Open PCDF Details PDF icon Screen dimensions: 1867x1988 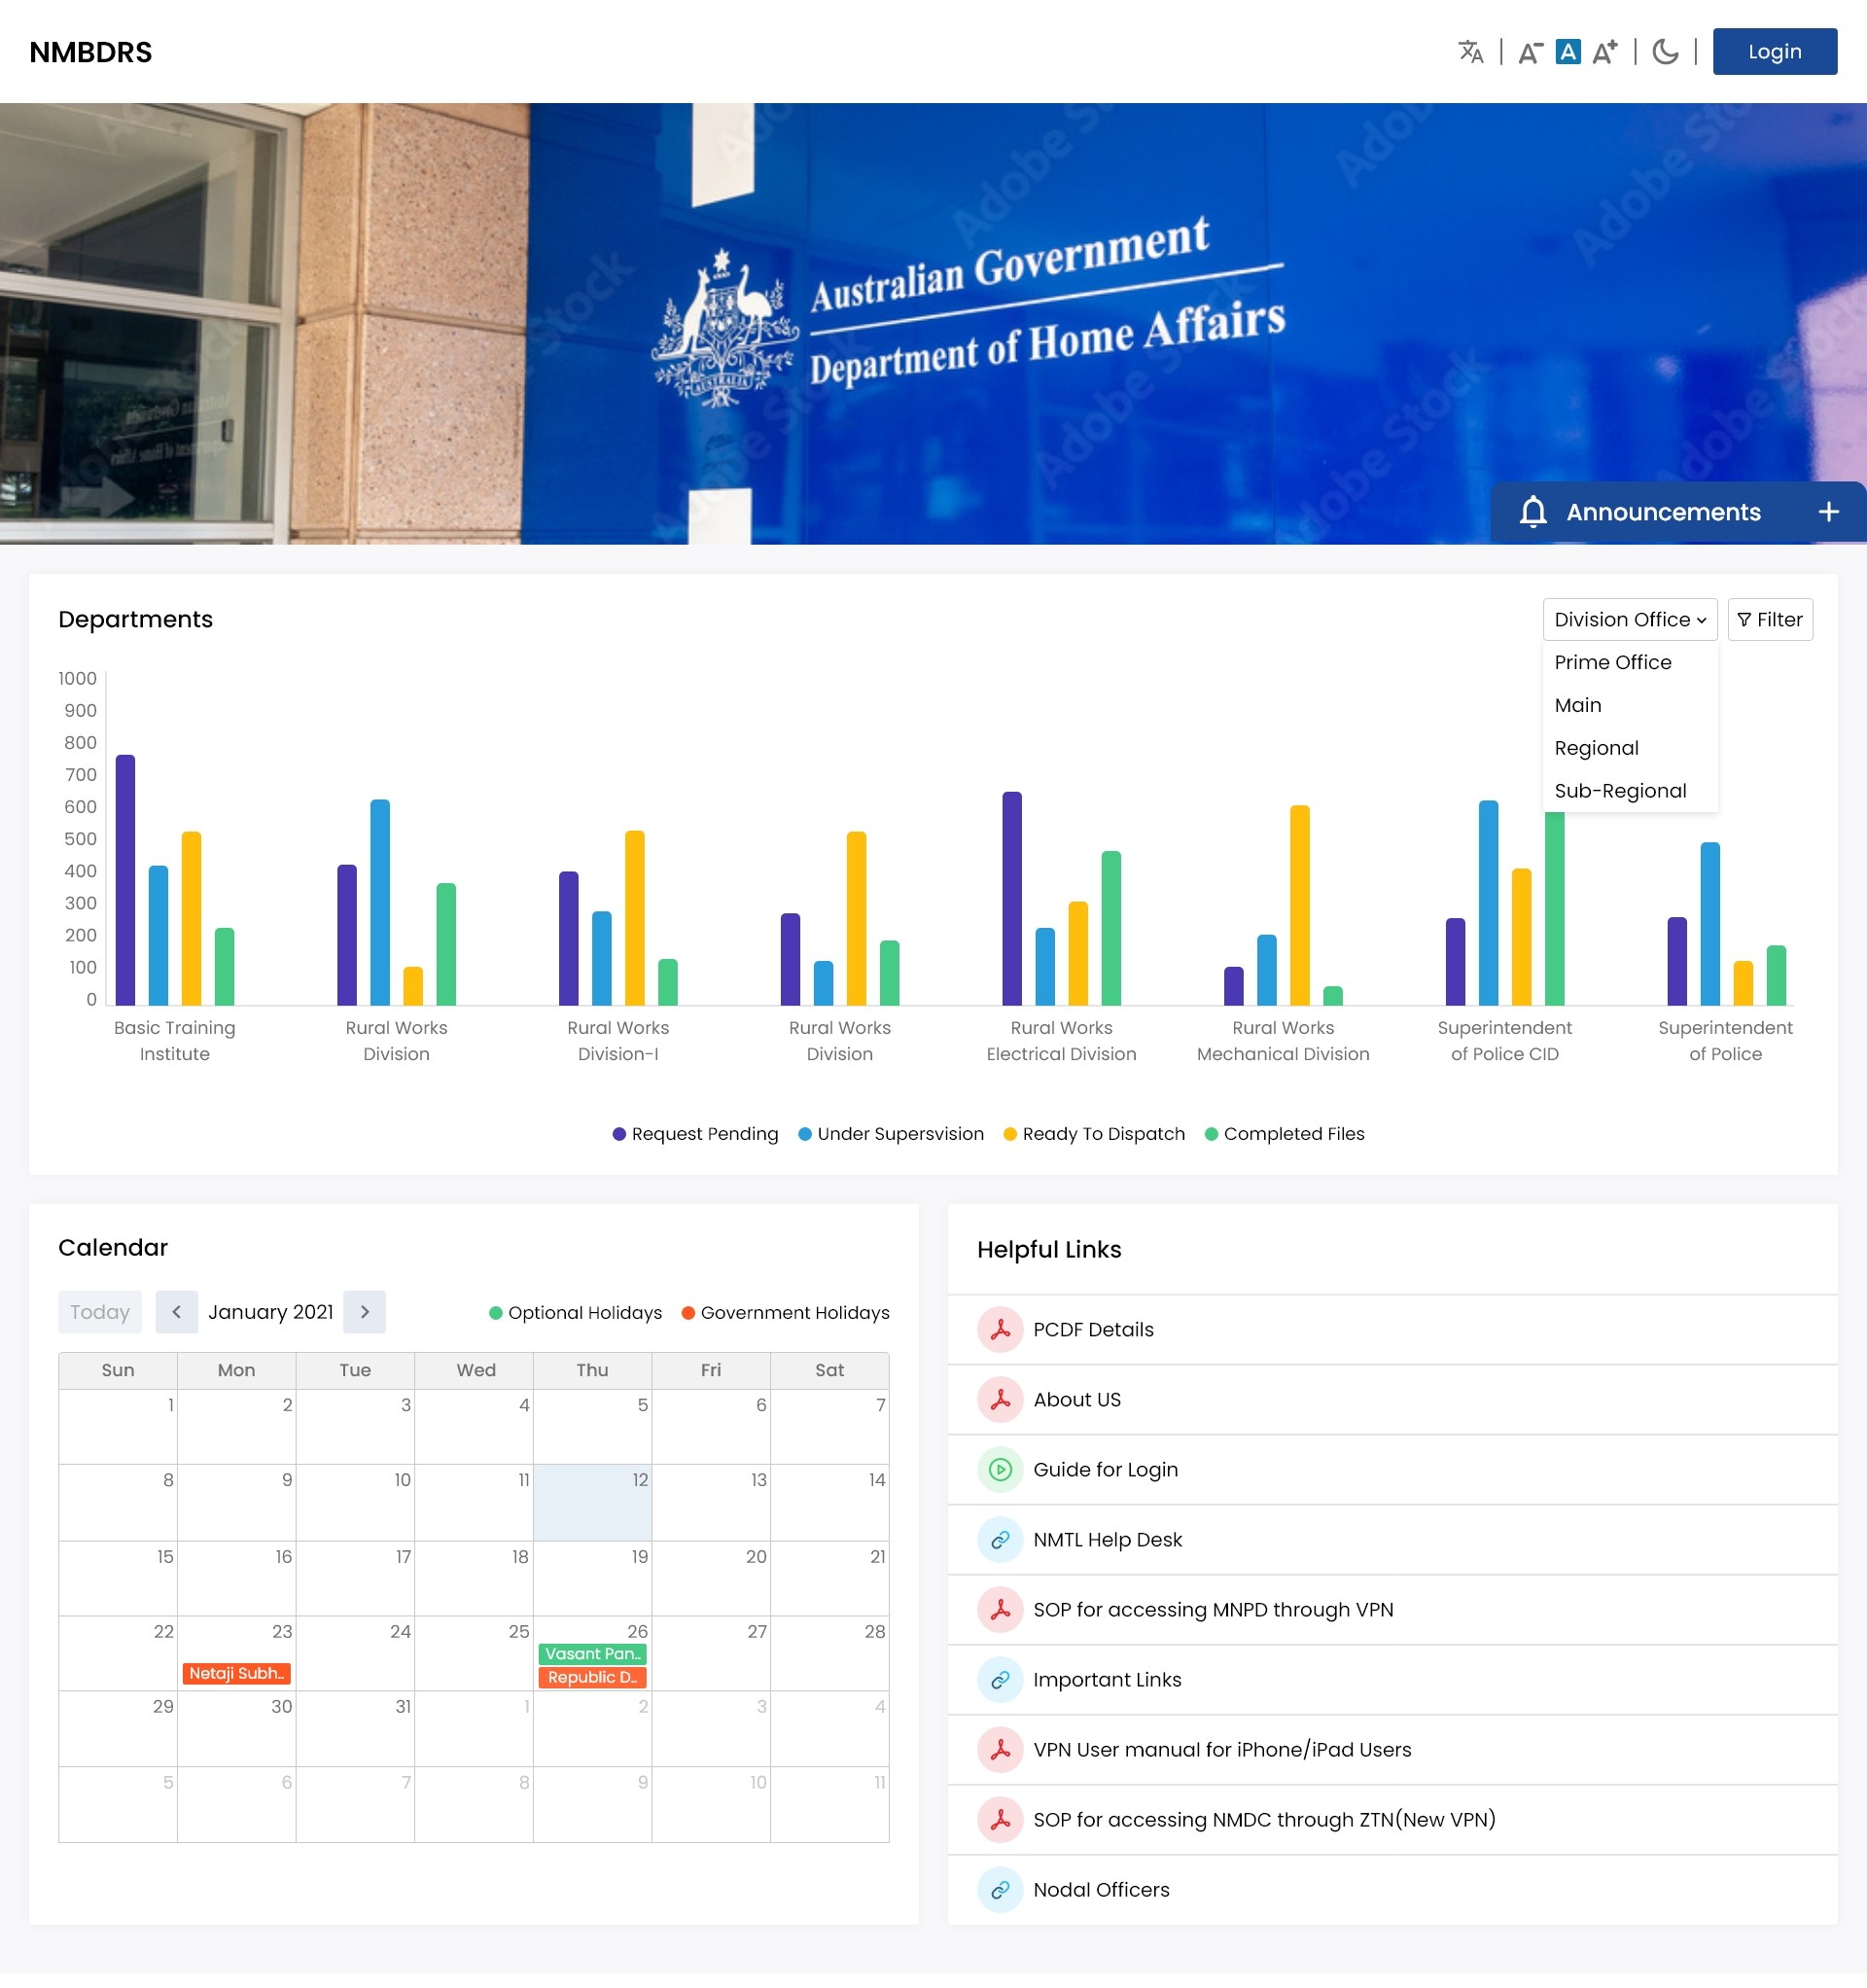pyautogui.click(x=999, y=1330)
